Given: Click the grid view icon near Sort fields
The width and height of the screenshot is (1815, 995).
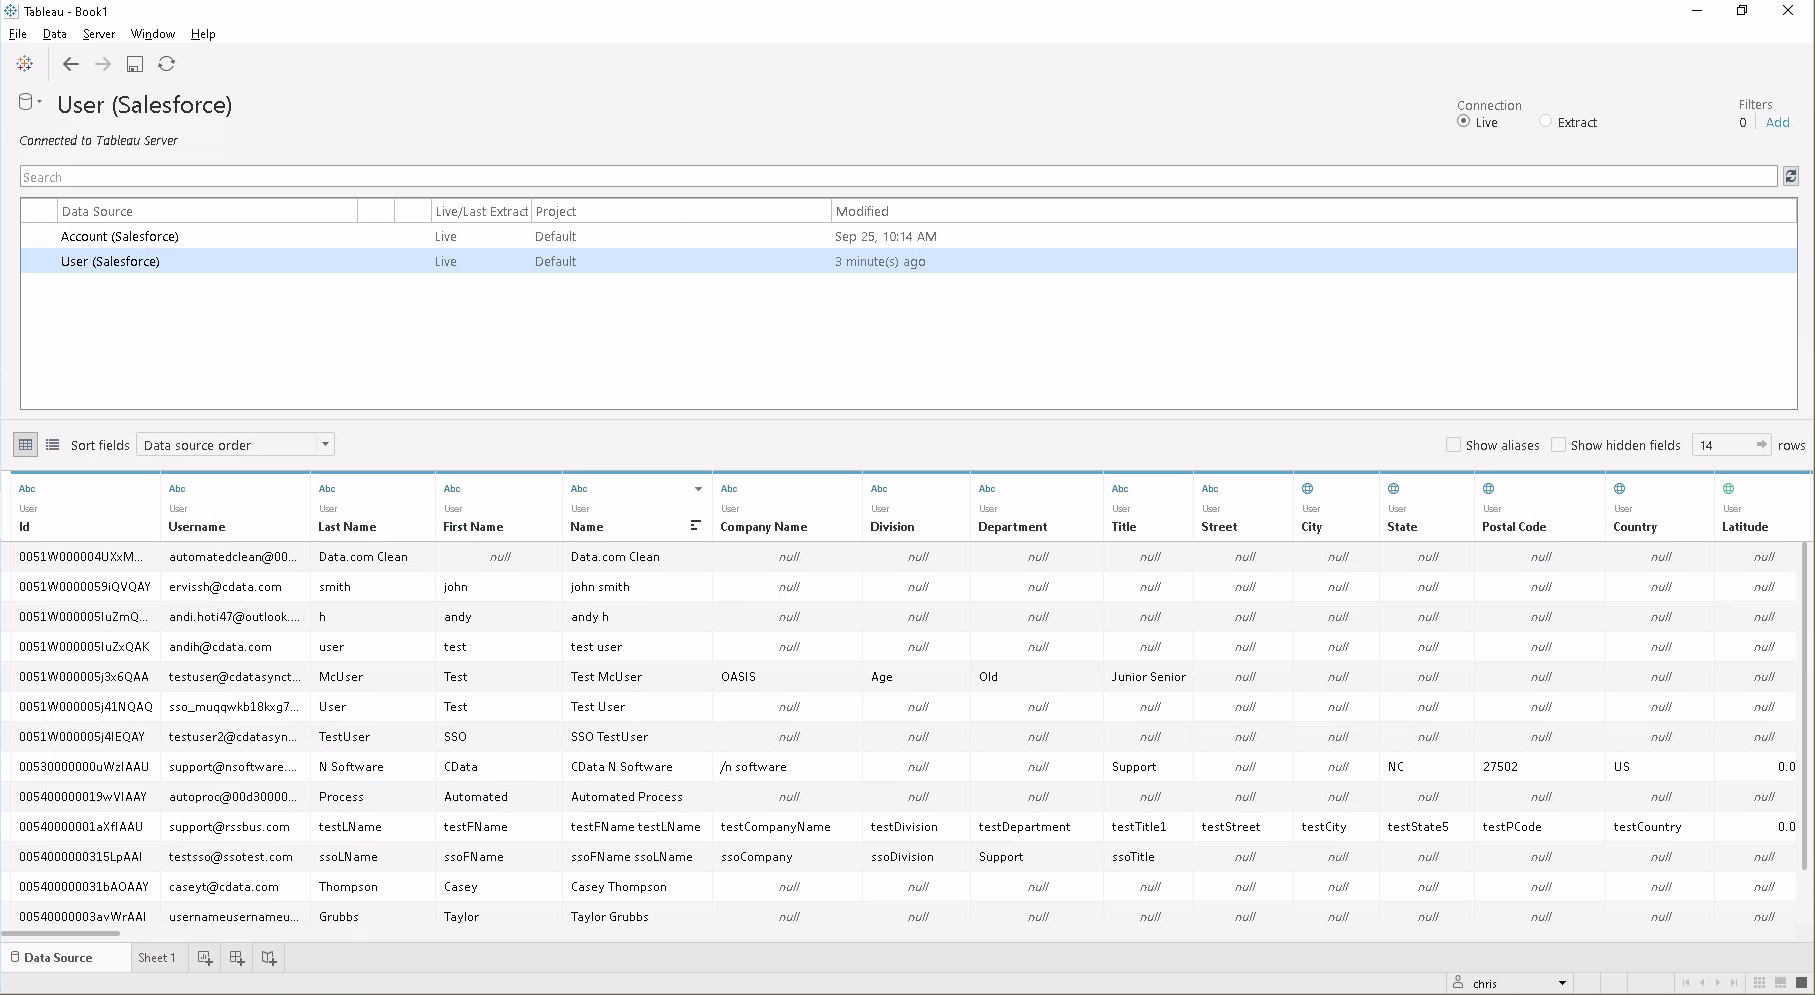Looking at the screenshot, I should (x=25, y=444).
